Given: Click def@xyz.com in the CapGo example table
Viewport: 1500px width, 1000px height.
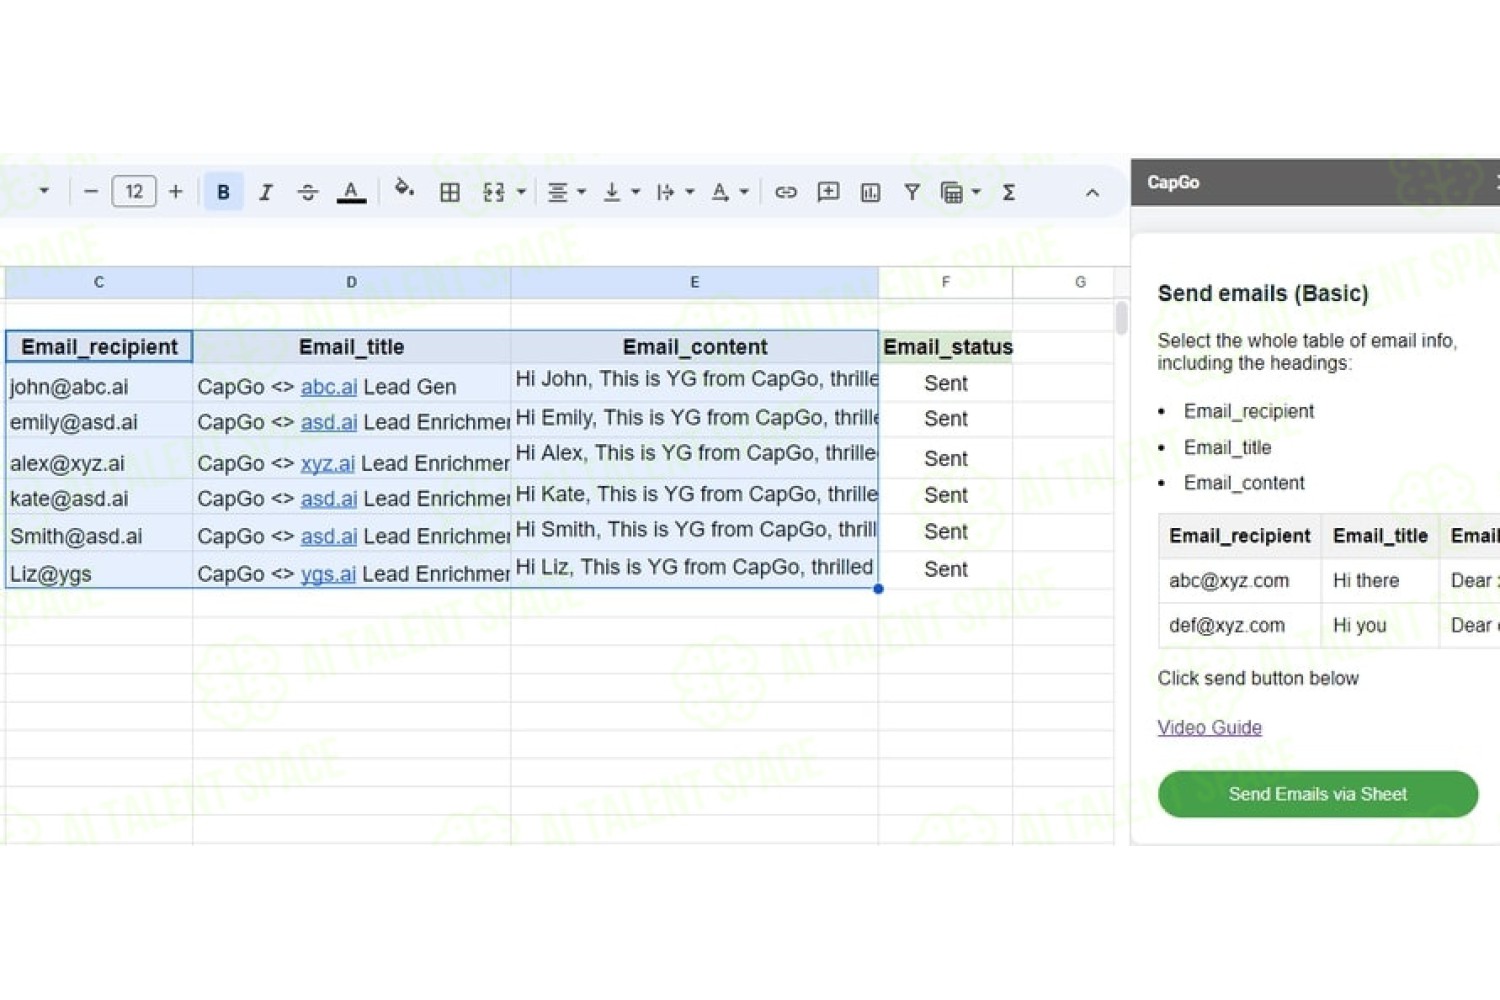Looking at the screenshot, I should tap(1227, 626).
